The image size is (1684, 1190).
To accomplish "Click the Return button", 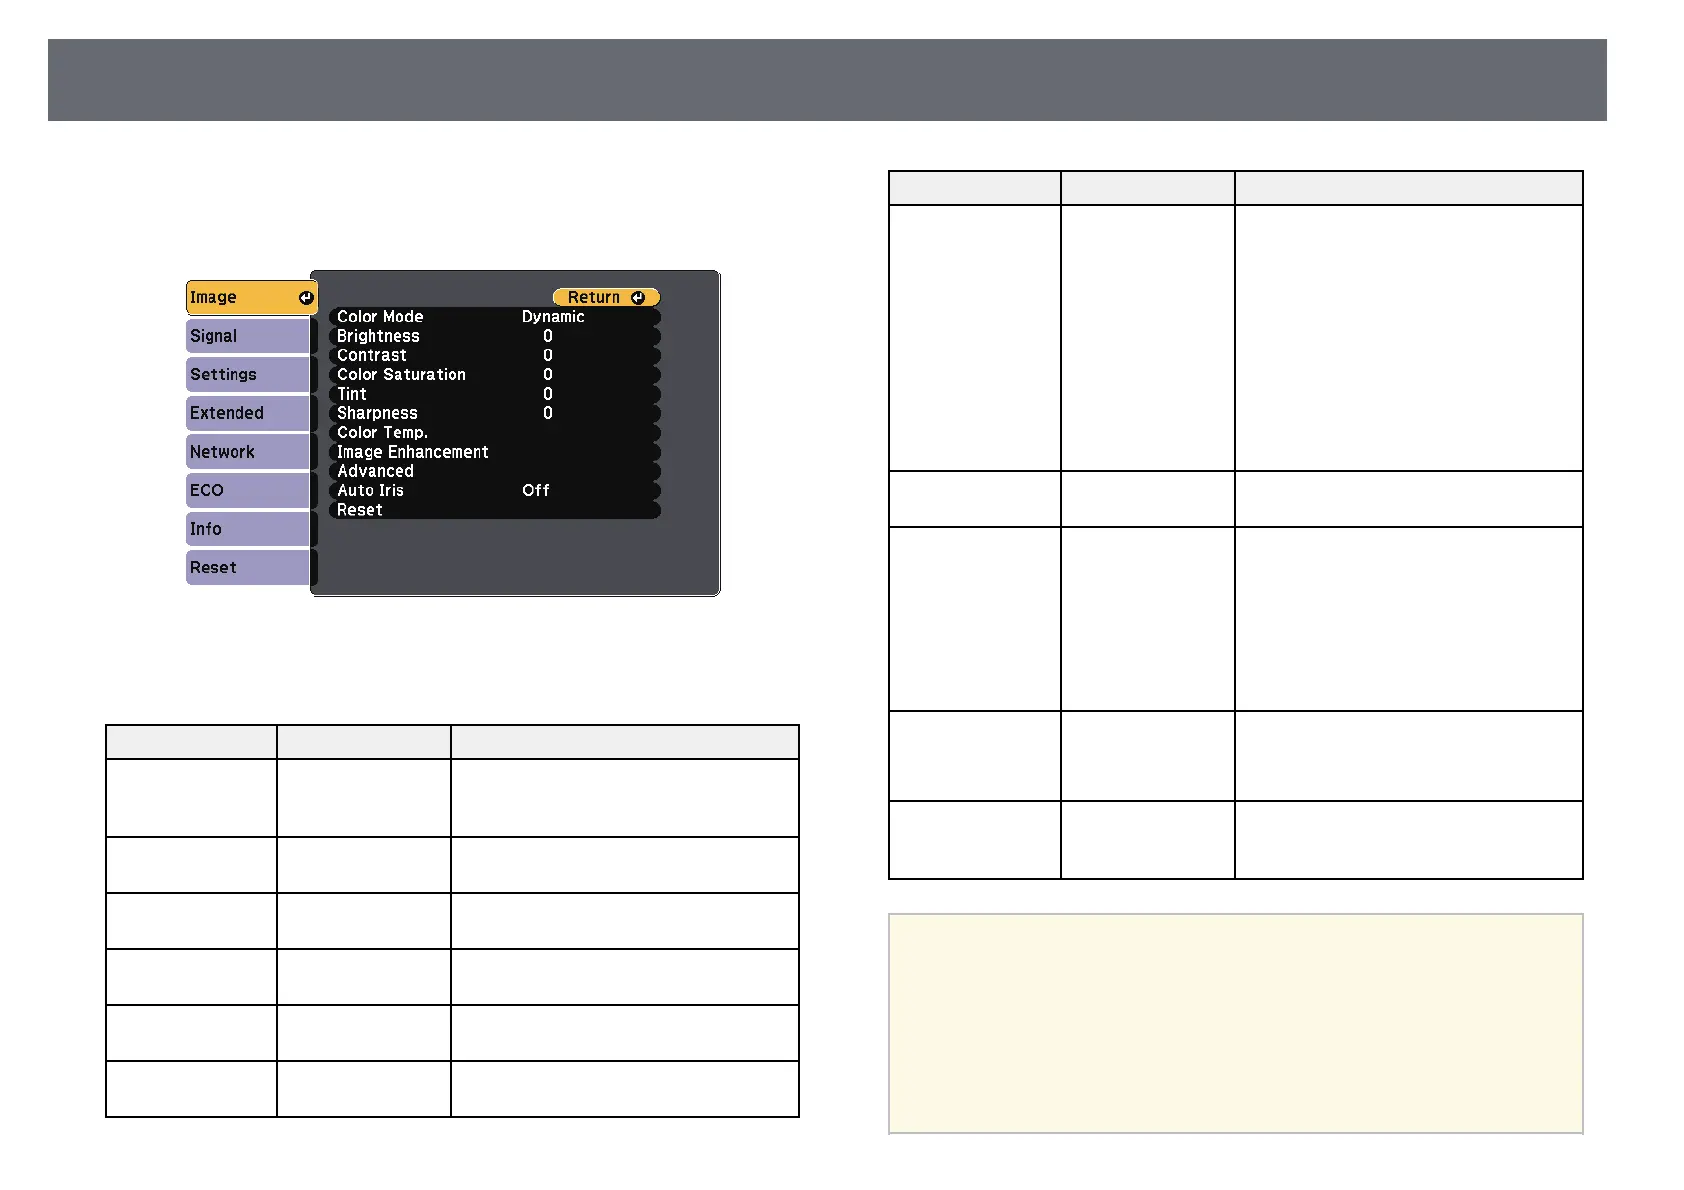I will [606, 297].
